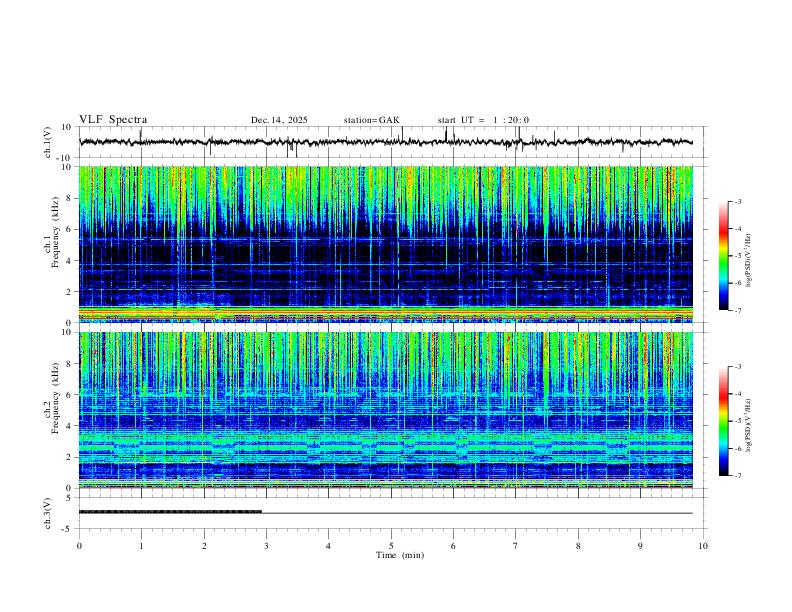Click the ch.2 "Frequency (kHz)" axis label
Image resolution: width=792 pixels, height=612 pixels.
(x=55, y=398)
